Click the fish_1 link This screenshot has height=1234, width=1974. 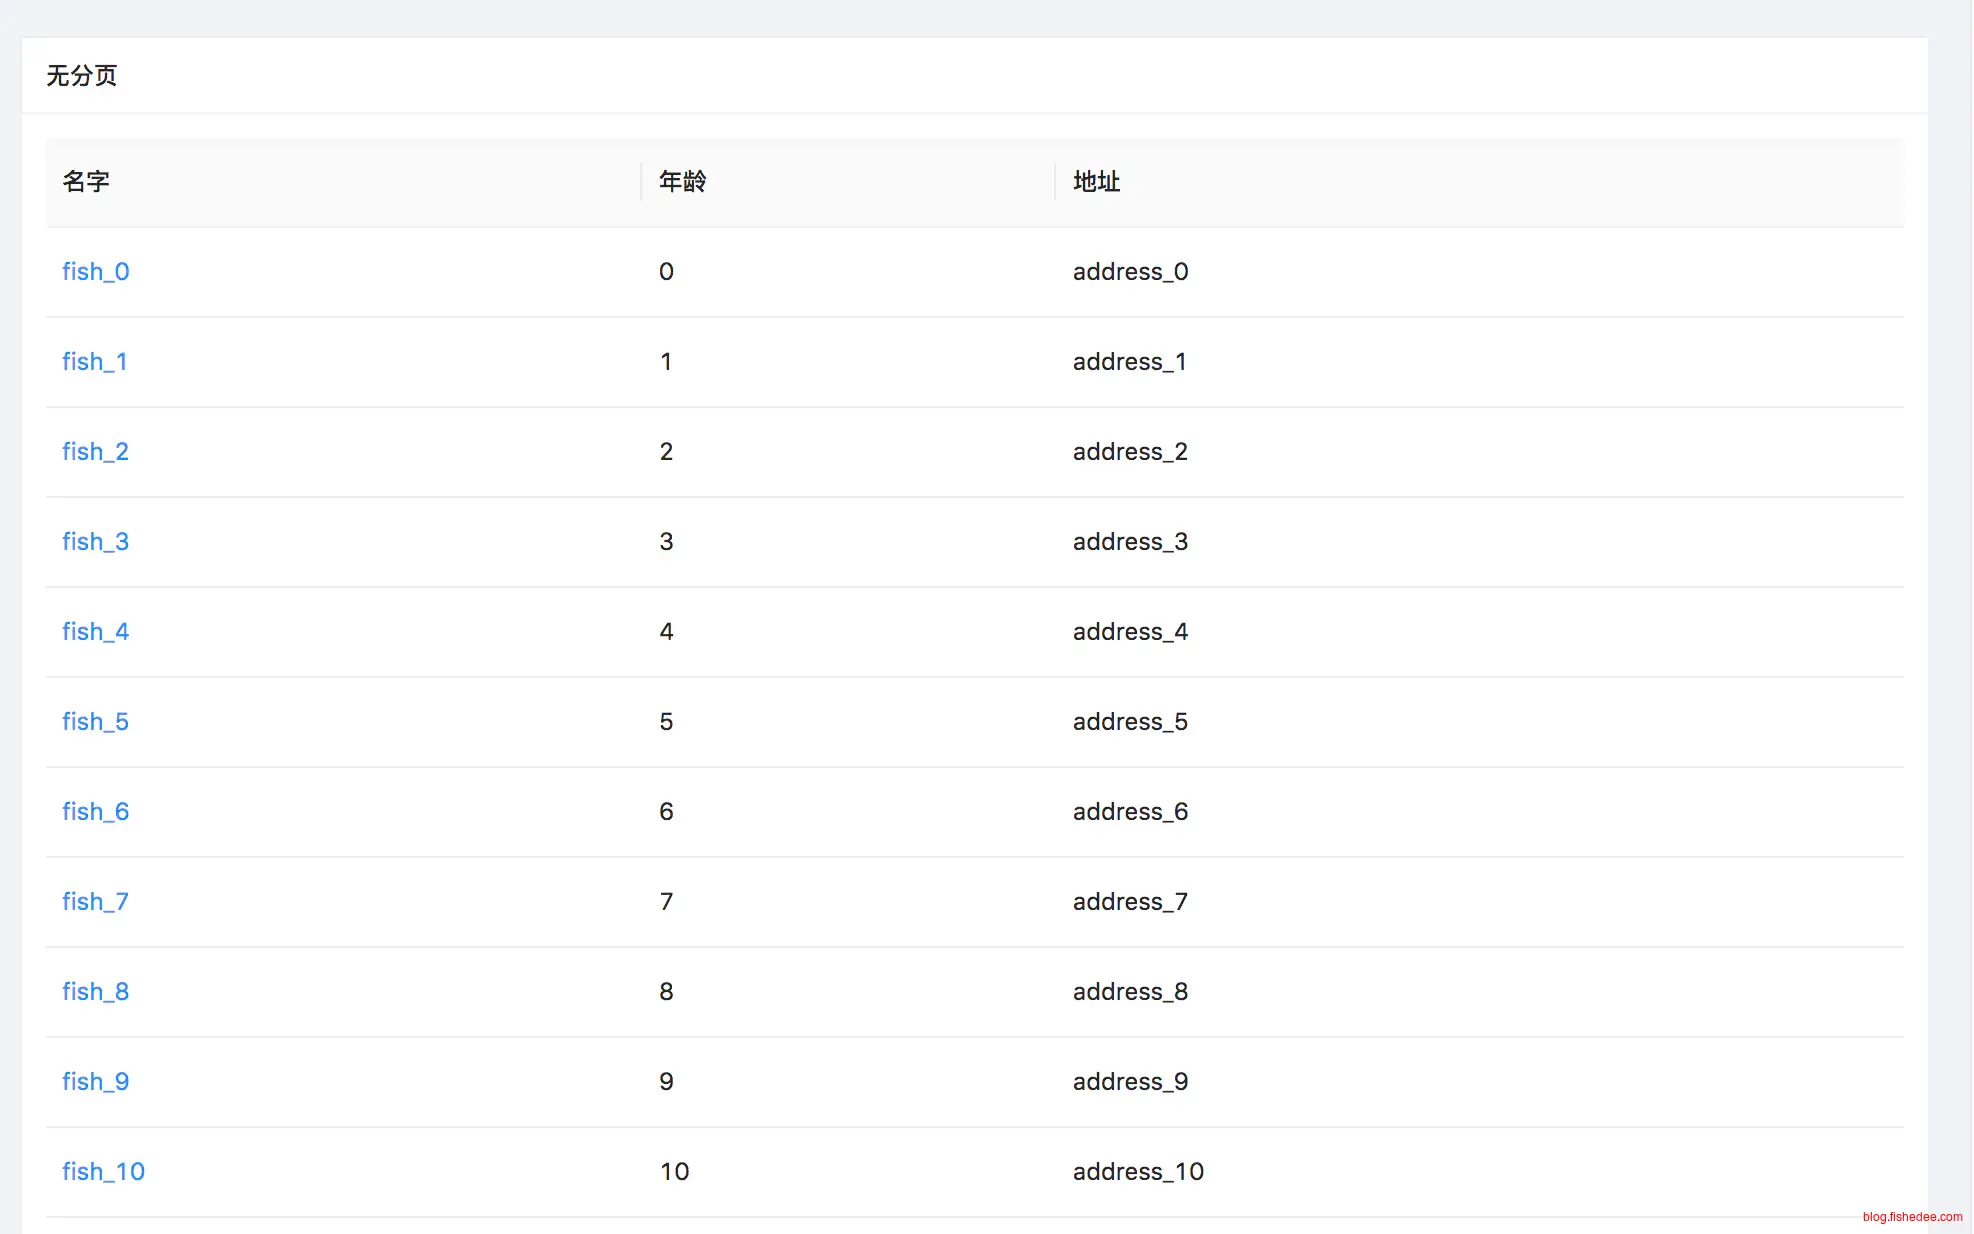point(94,362)
